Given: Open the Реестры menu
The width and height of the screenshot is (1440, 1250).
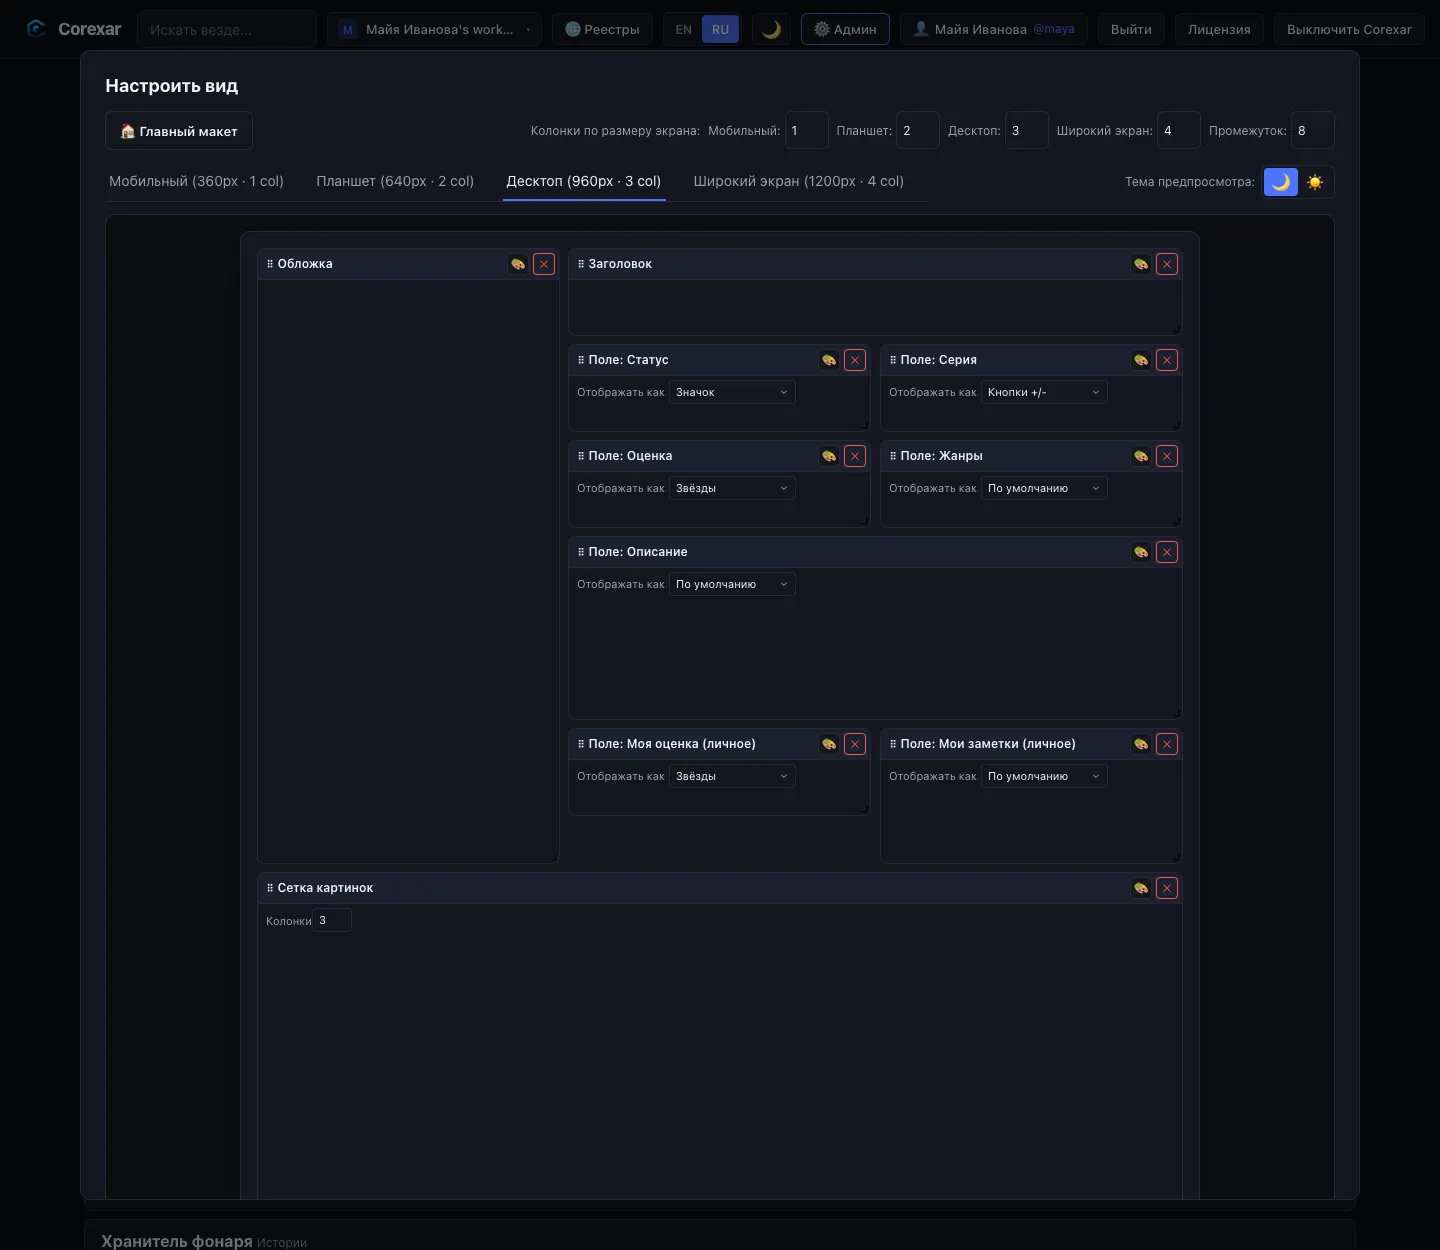Looking at the screenshot, I should (x=602, y=29).
